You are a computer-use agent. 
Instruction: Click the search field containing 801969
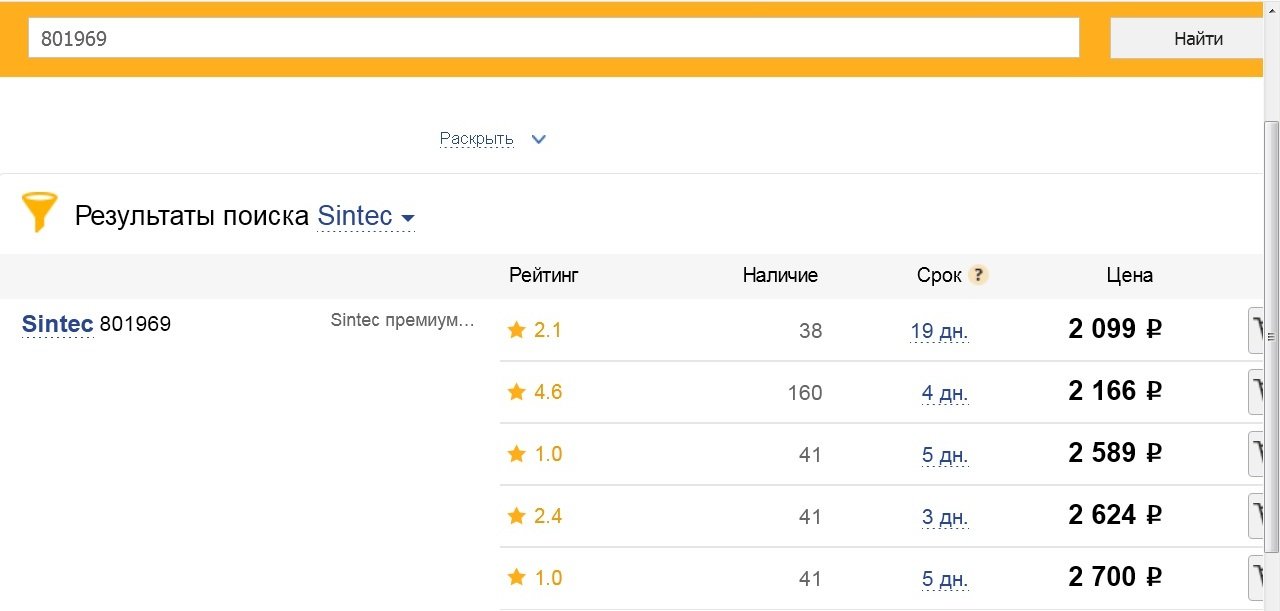coord(554,38)
